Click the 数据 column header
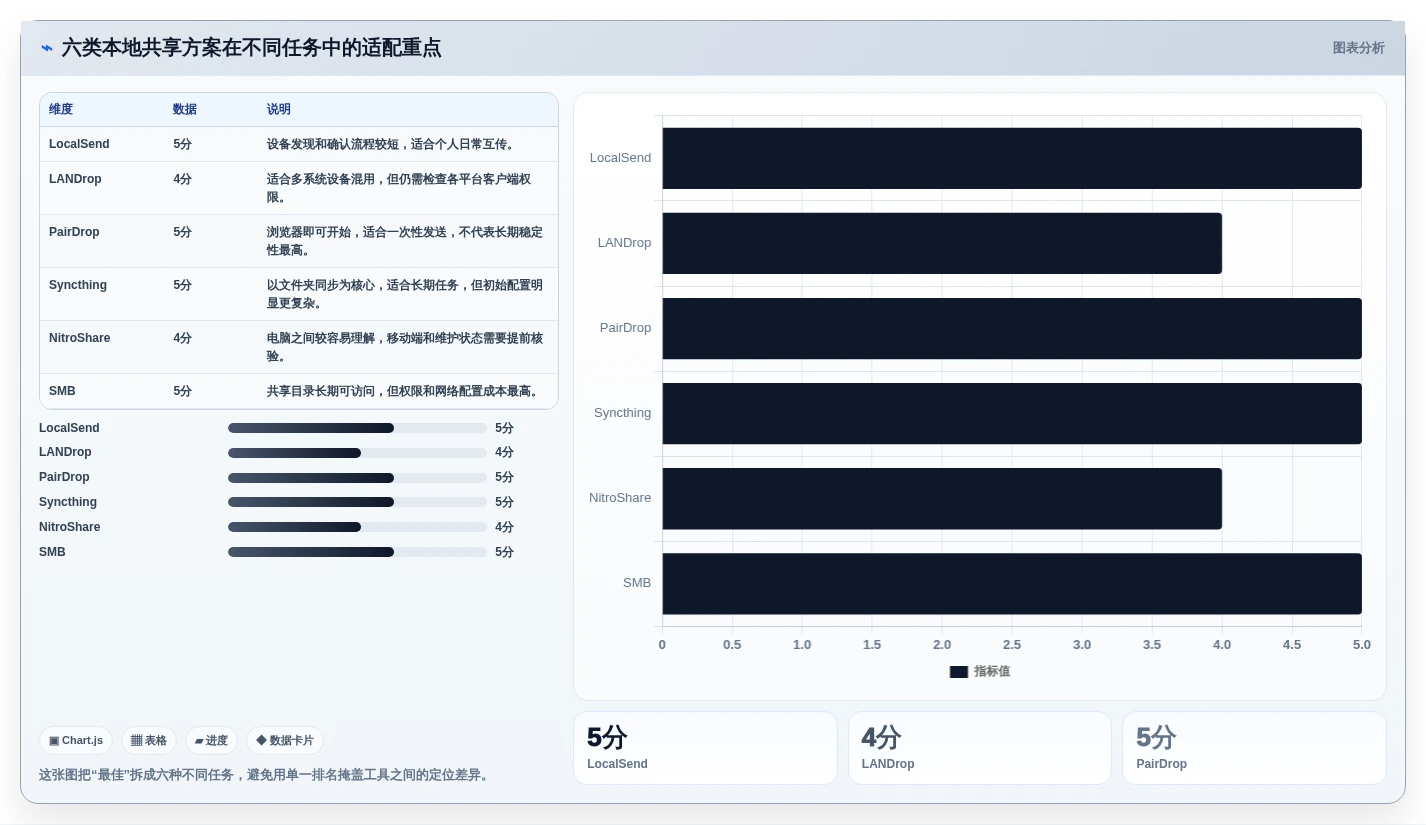 pyautogui.click(x=185, y=109)
